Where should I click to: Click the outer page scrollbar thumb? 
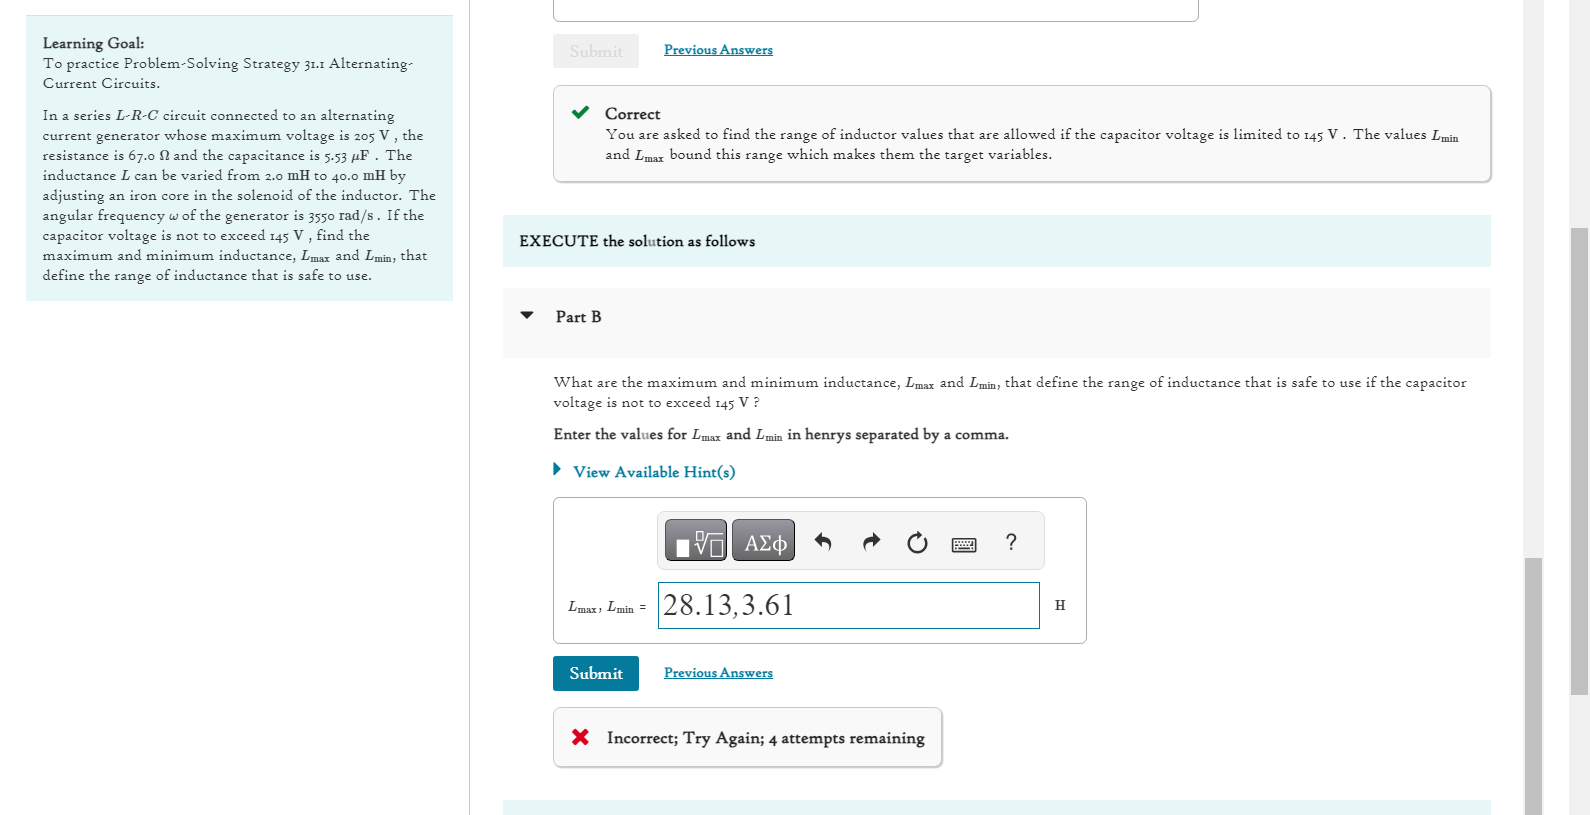(1579, 461)
